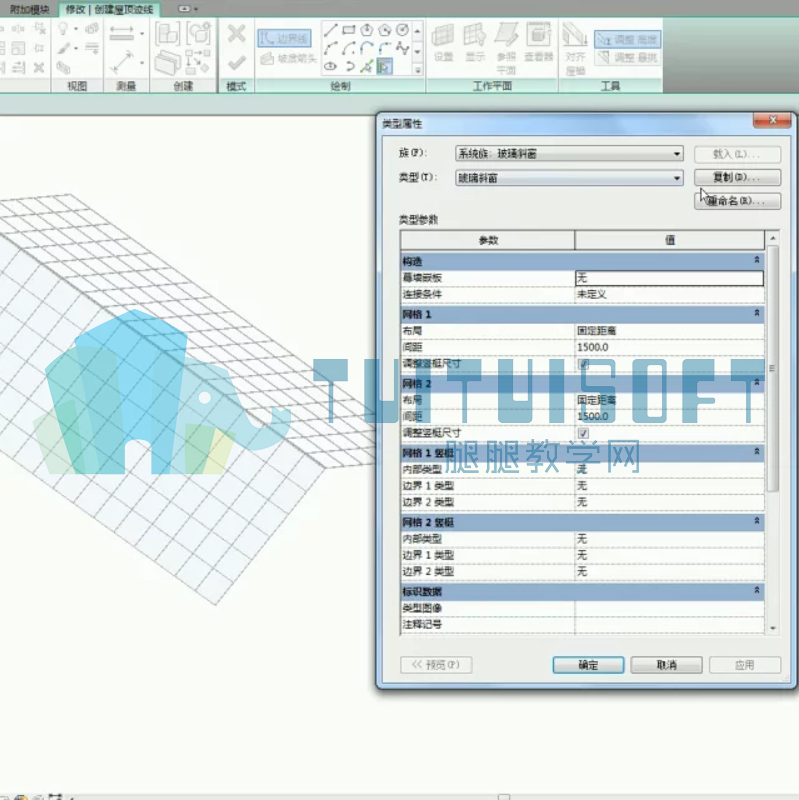Select the Spline draw tool

pos(403,48)
